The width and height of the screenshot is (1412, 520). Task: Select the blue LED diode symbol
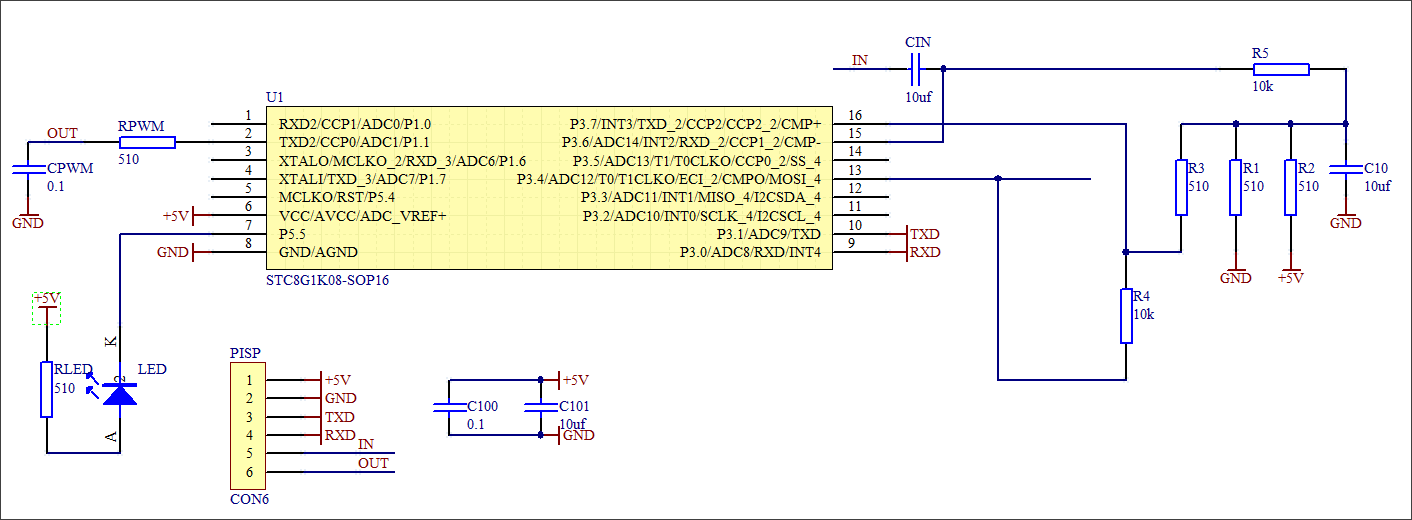tap(120, 392)
